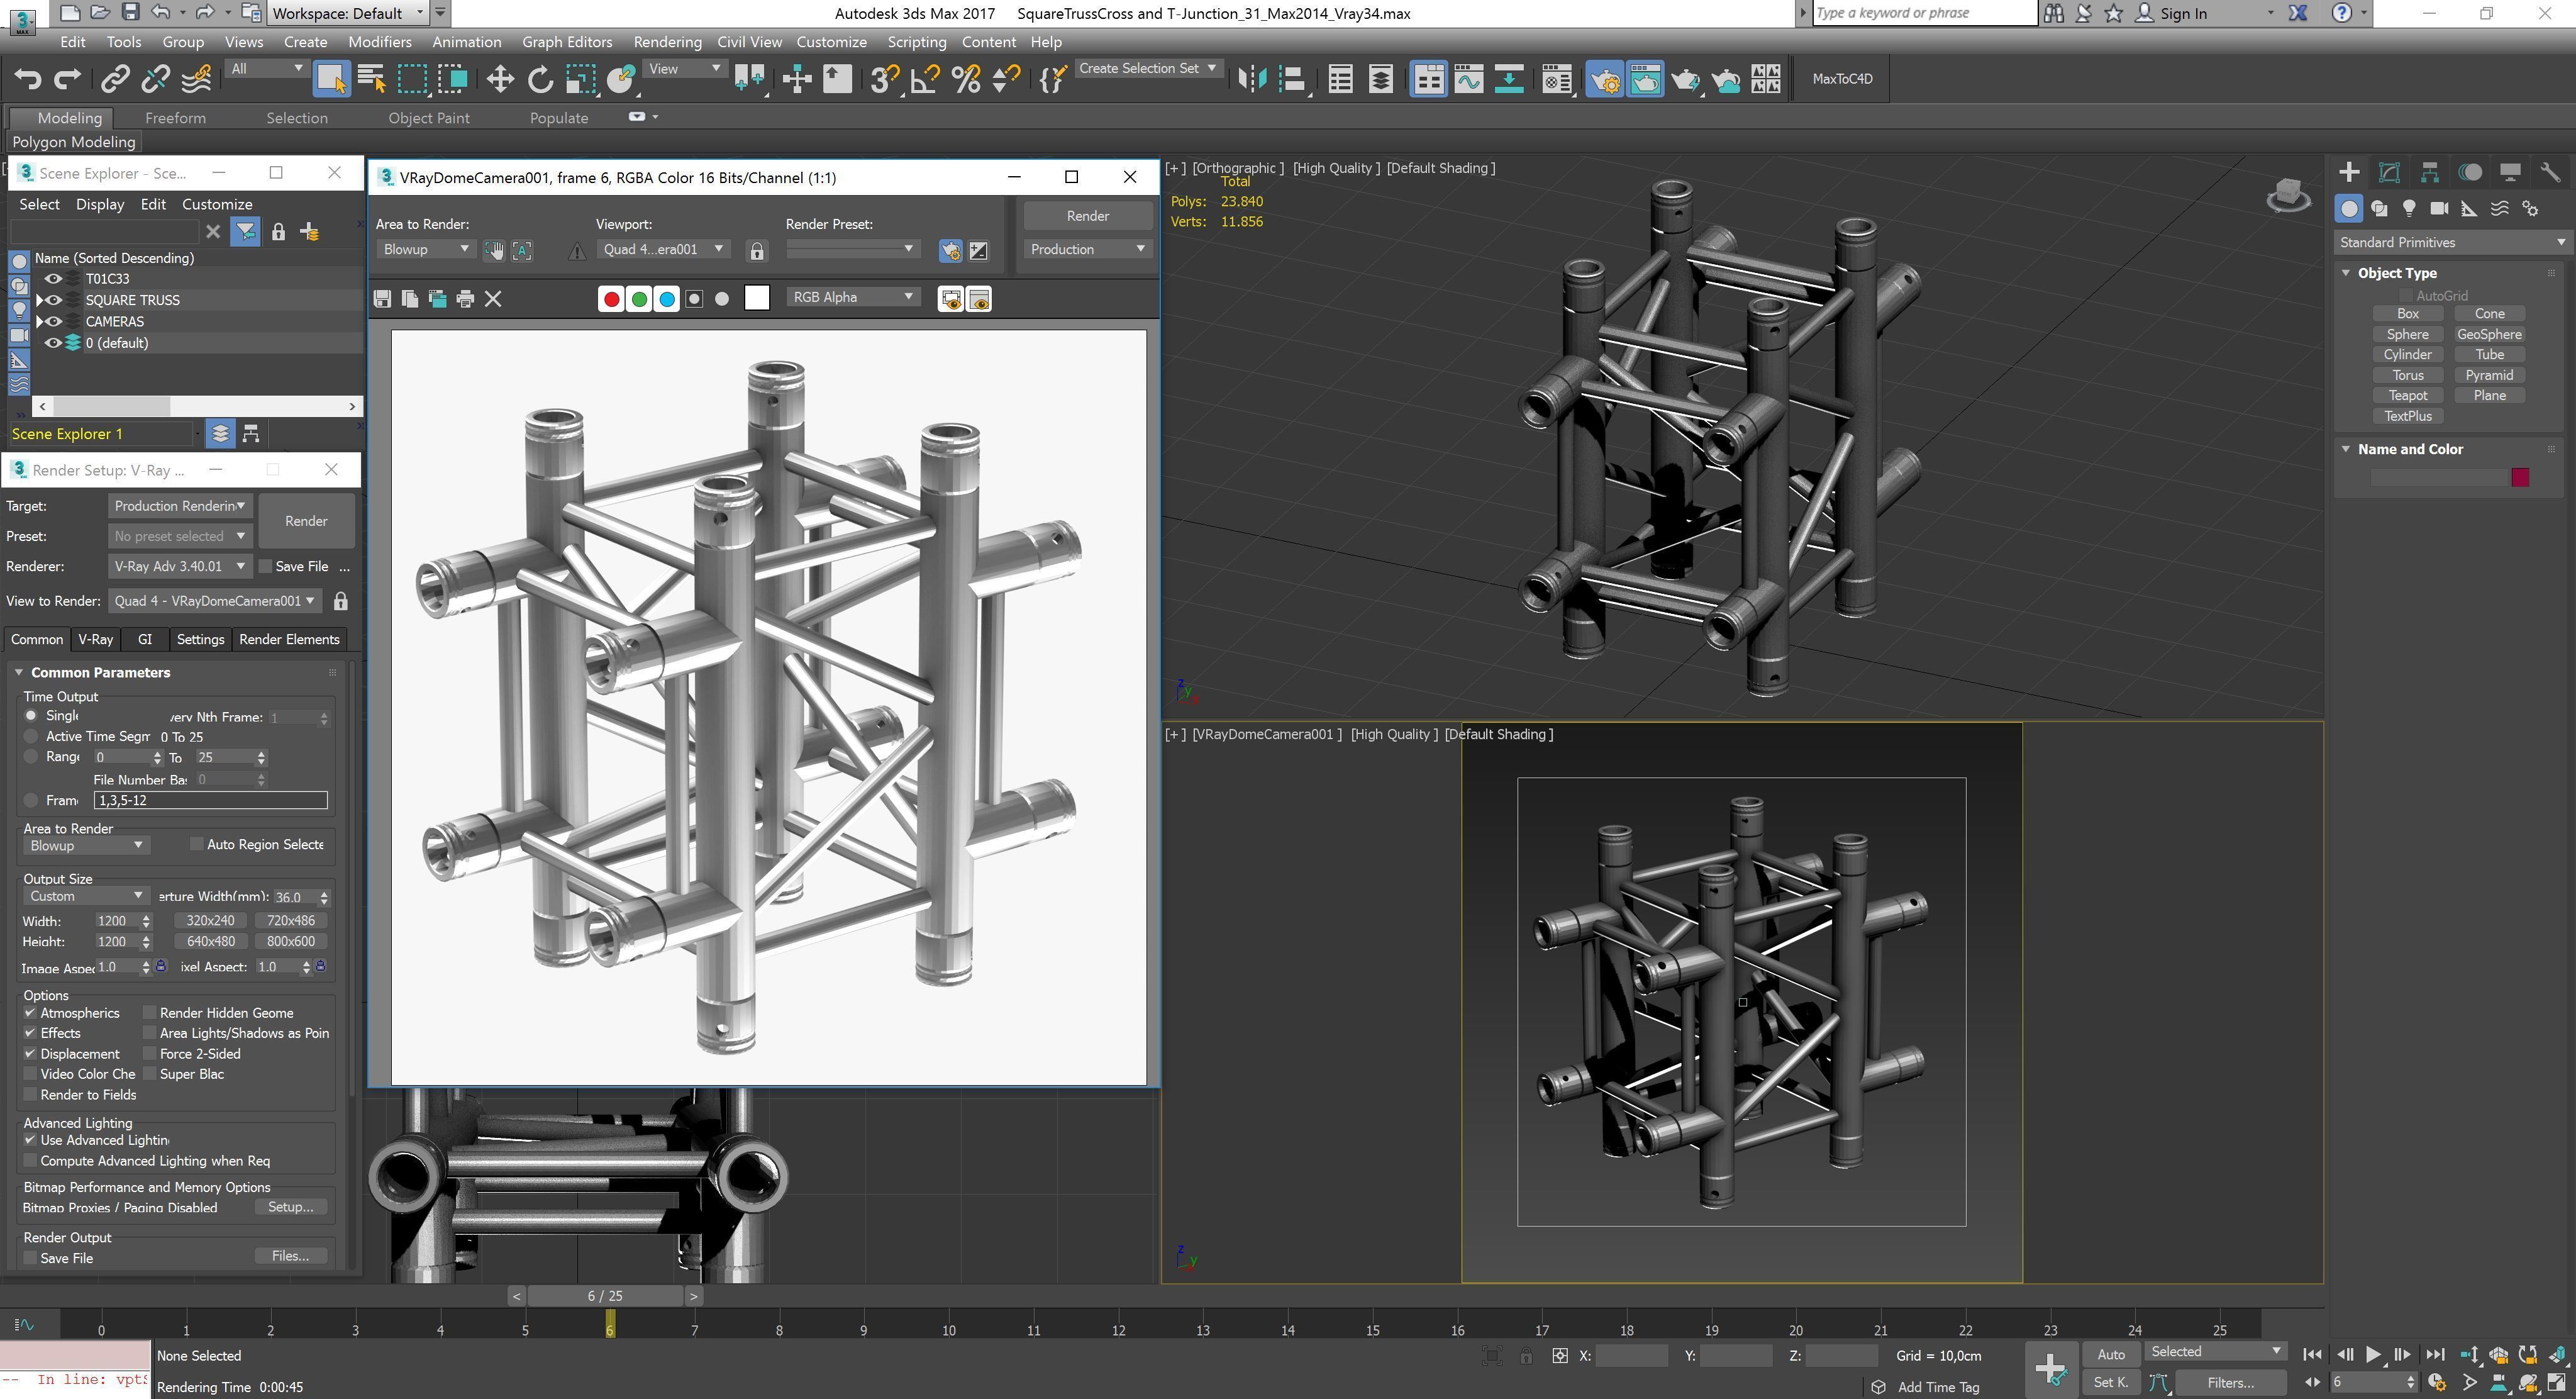The width and height of the screenshot is (2576, 1399).
Task: Open the Graph Editors menu
Action: point(567,42)
